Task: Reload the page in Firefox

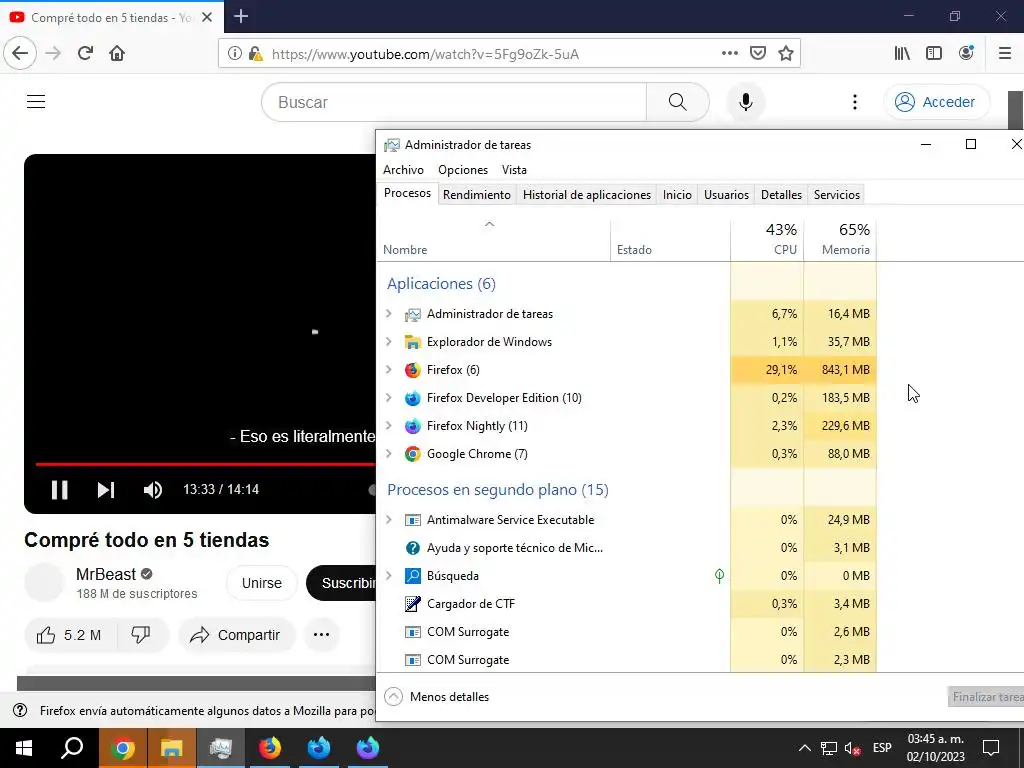Action: 86,54
